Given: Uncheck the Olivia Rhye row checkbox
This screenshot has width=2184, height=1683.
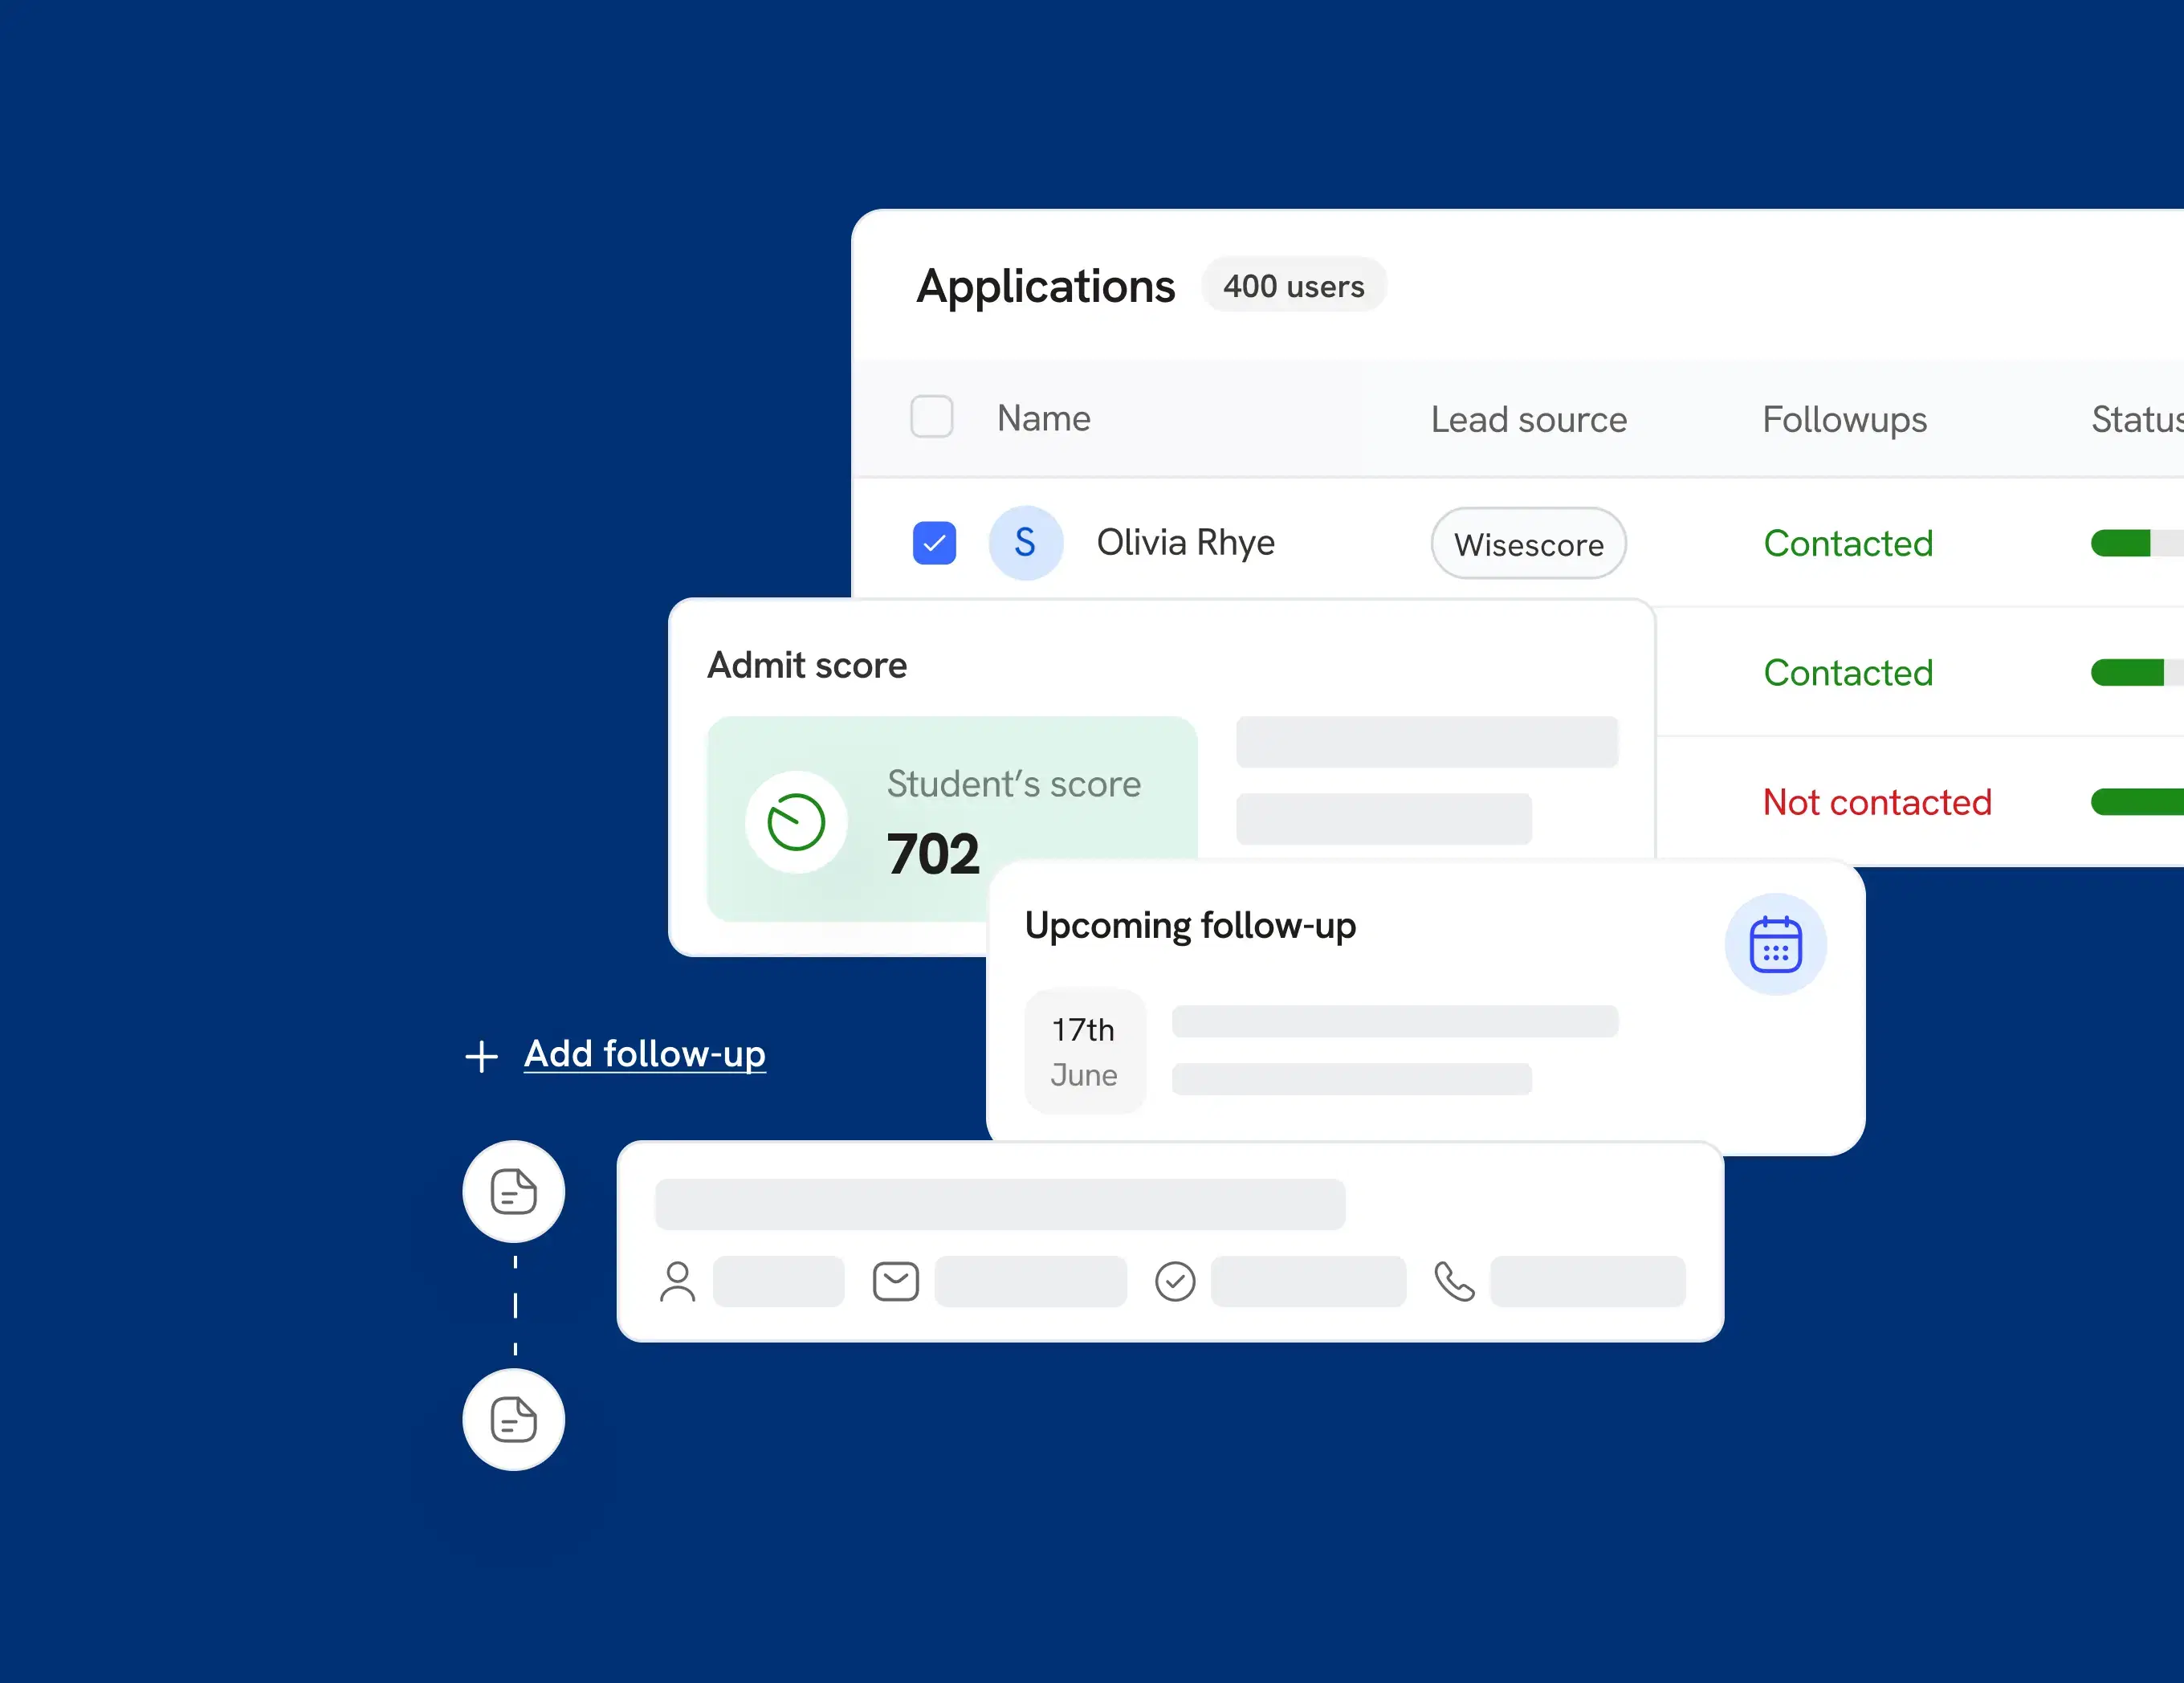Looking at the screenshot, I should point(934,543).
